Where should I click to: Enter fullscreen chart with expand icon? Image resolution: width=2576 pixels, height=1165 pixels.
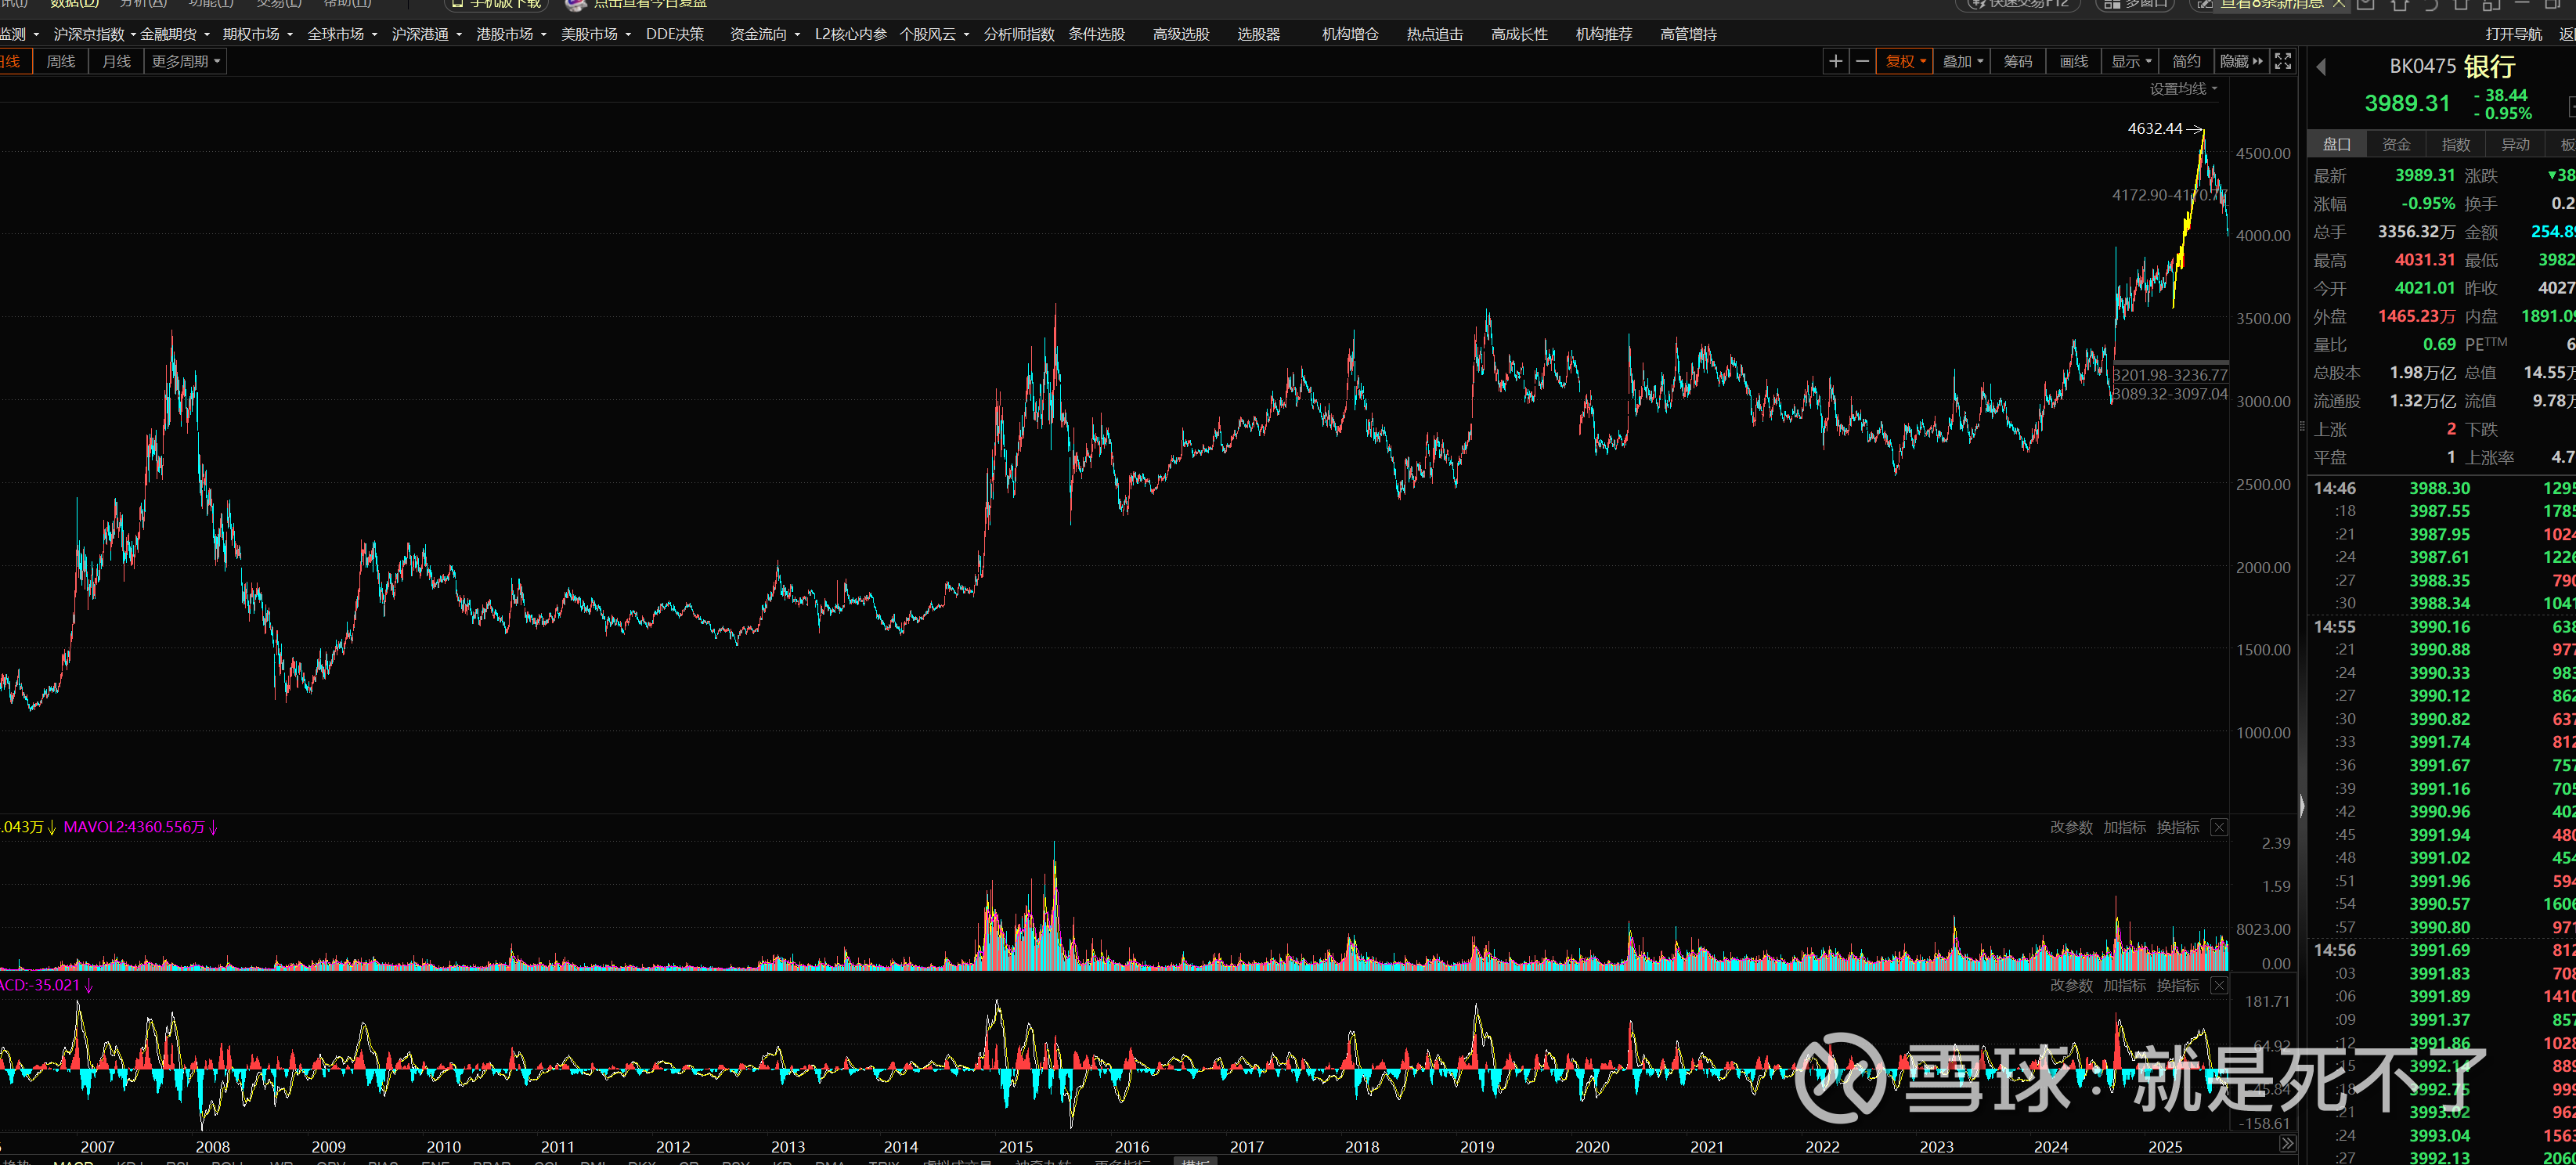pyautogui.click(x=2282, y=61)
